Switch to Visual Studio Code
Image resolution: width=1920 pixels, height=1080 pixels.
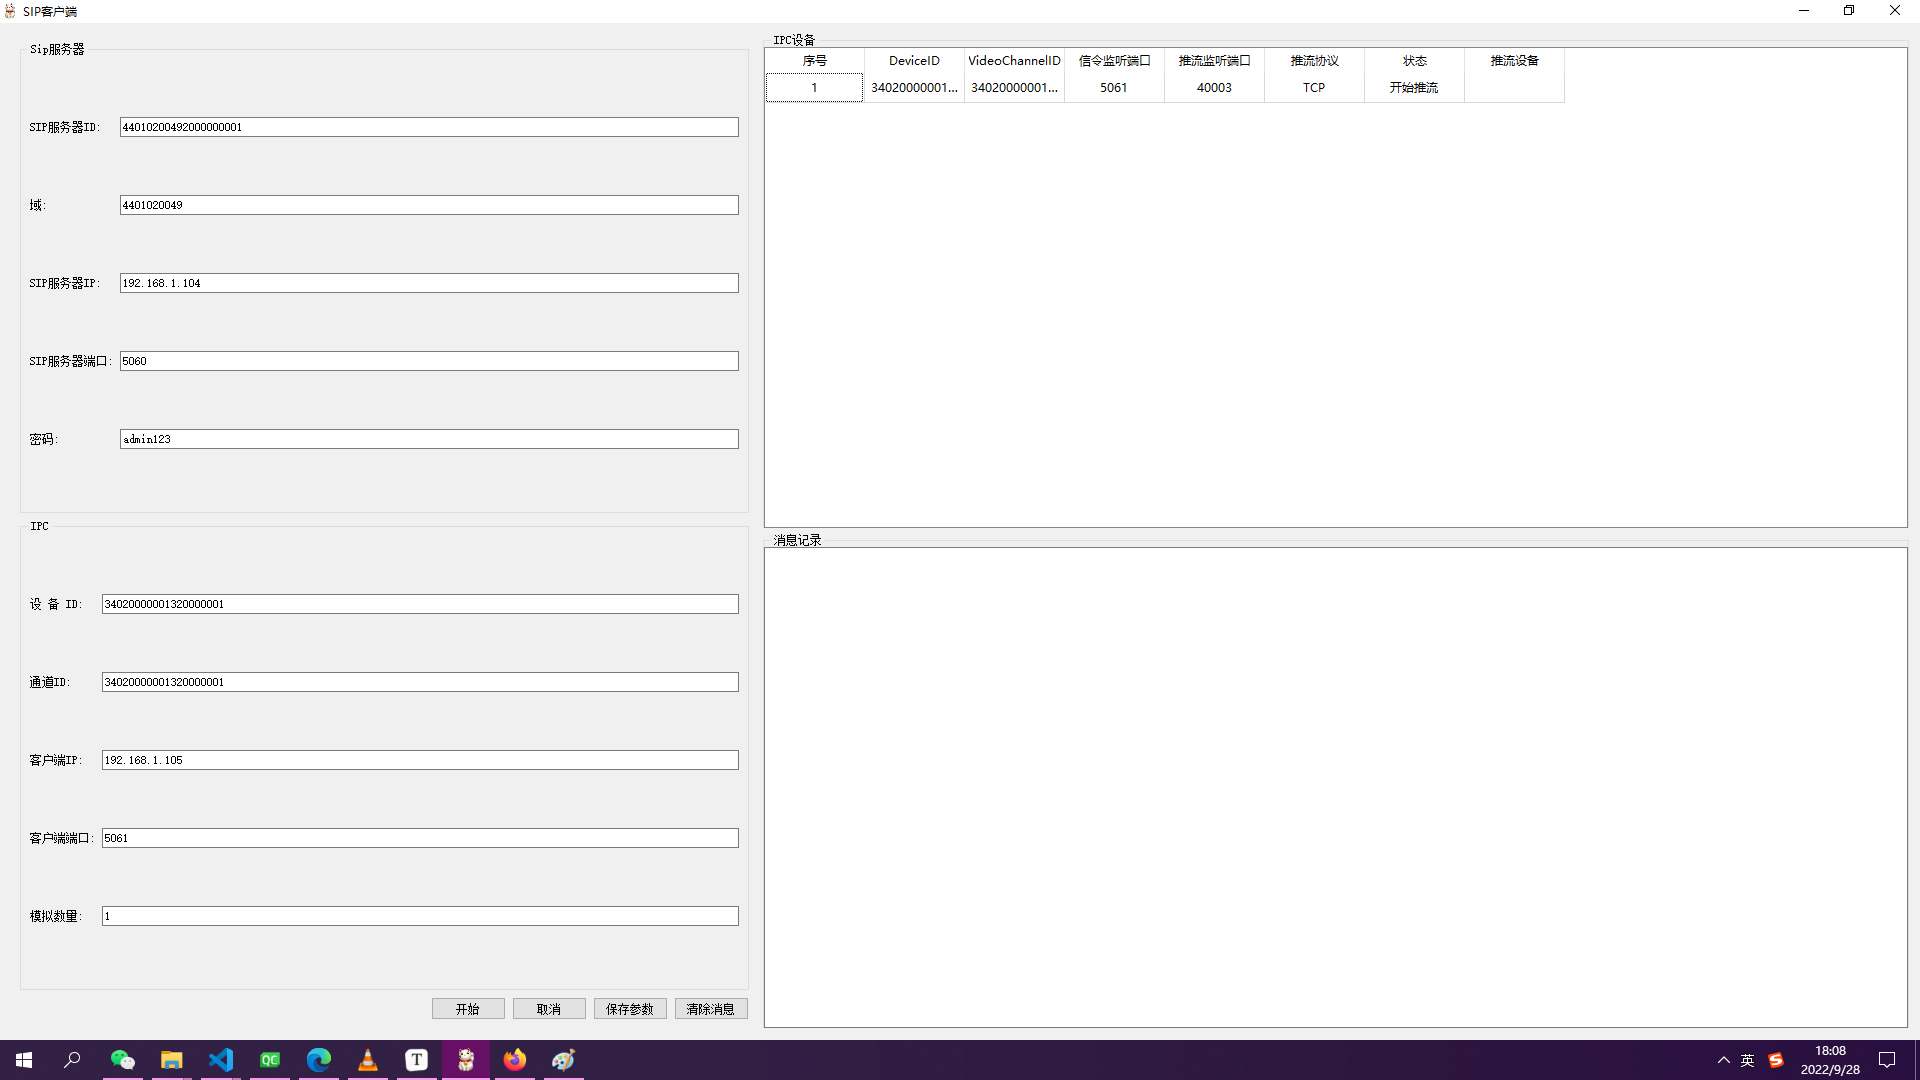tap(220, 1060)
